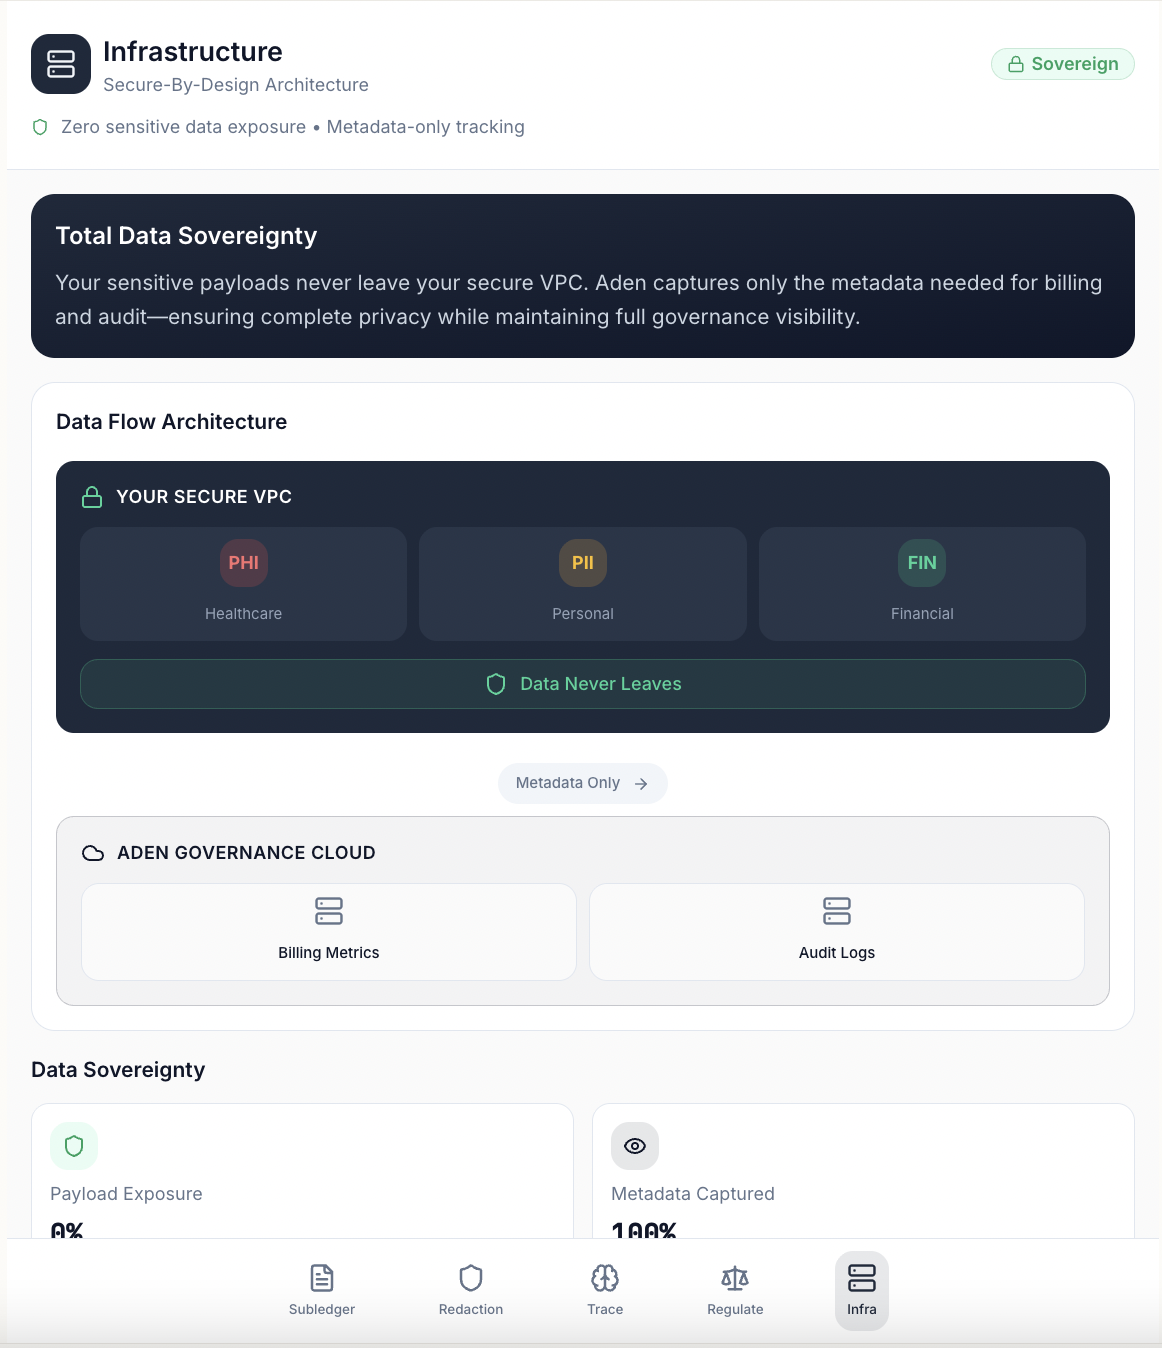
Task: Click the Metadata Only arrow pill
Action: tap(583, 783)
